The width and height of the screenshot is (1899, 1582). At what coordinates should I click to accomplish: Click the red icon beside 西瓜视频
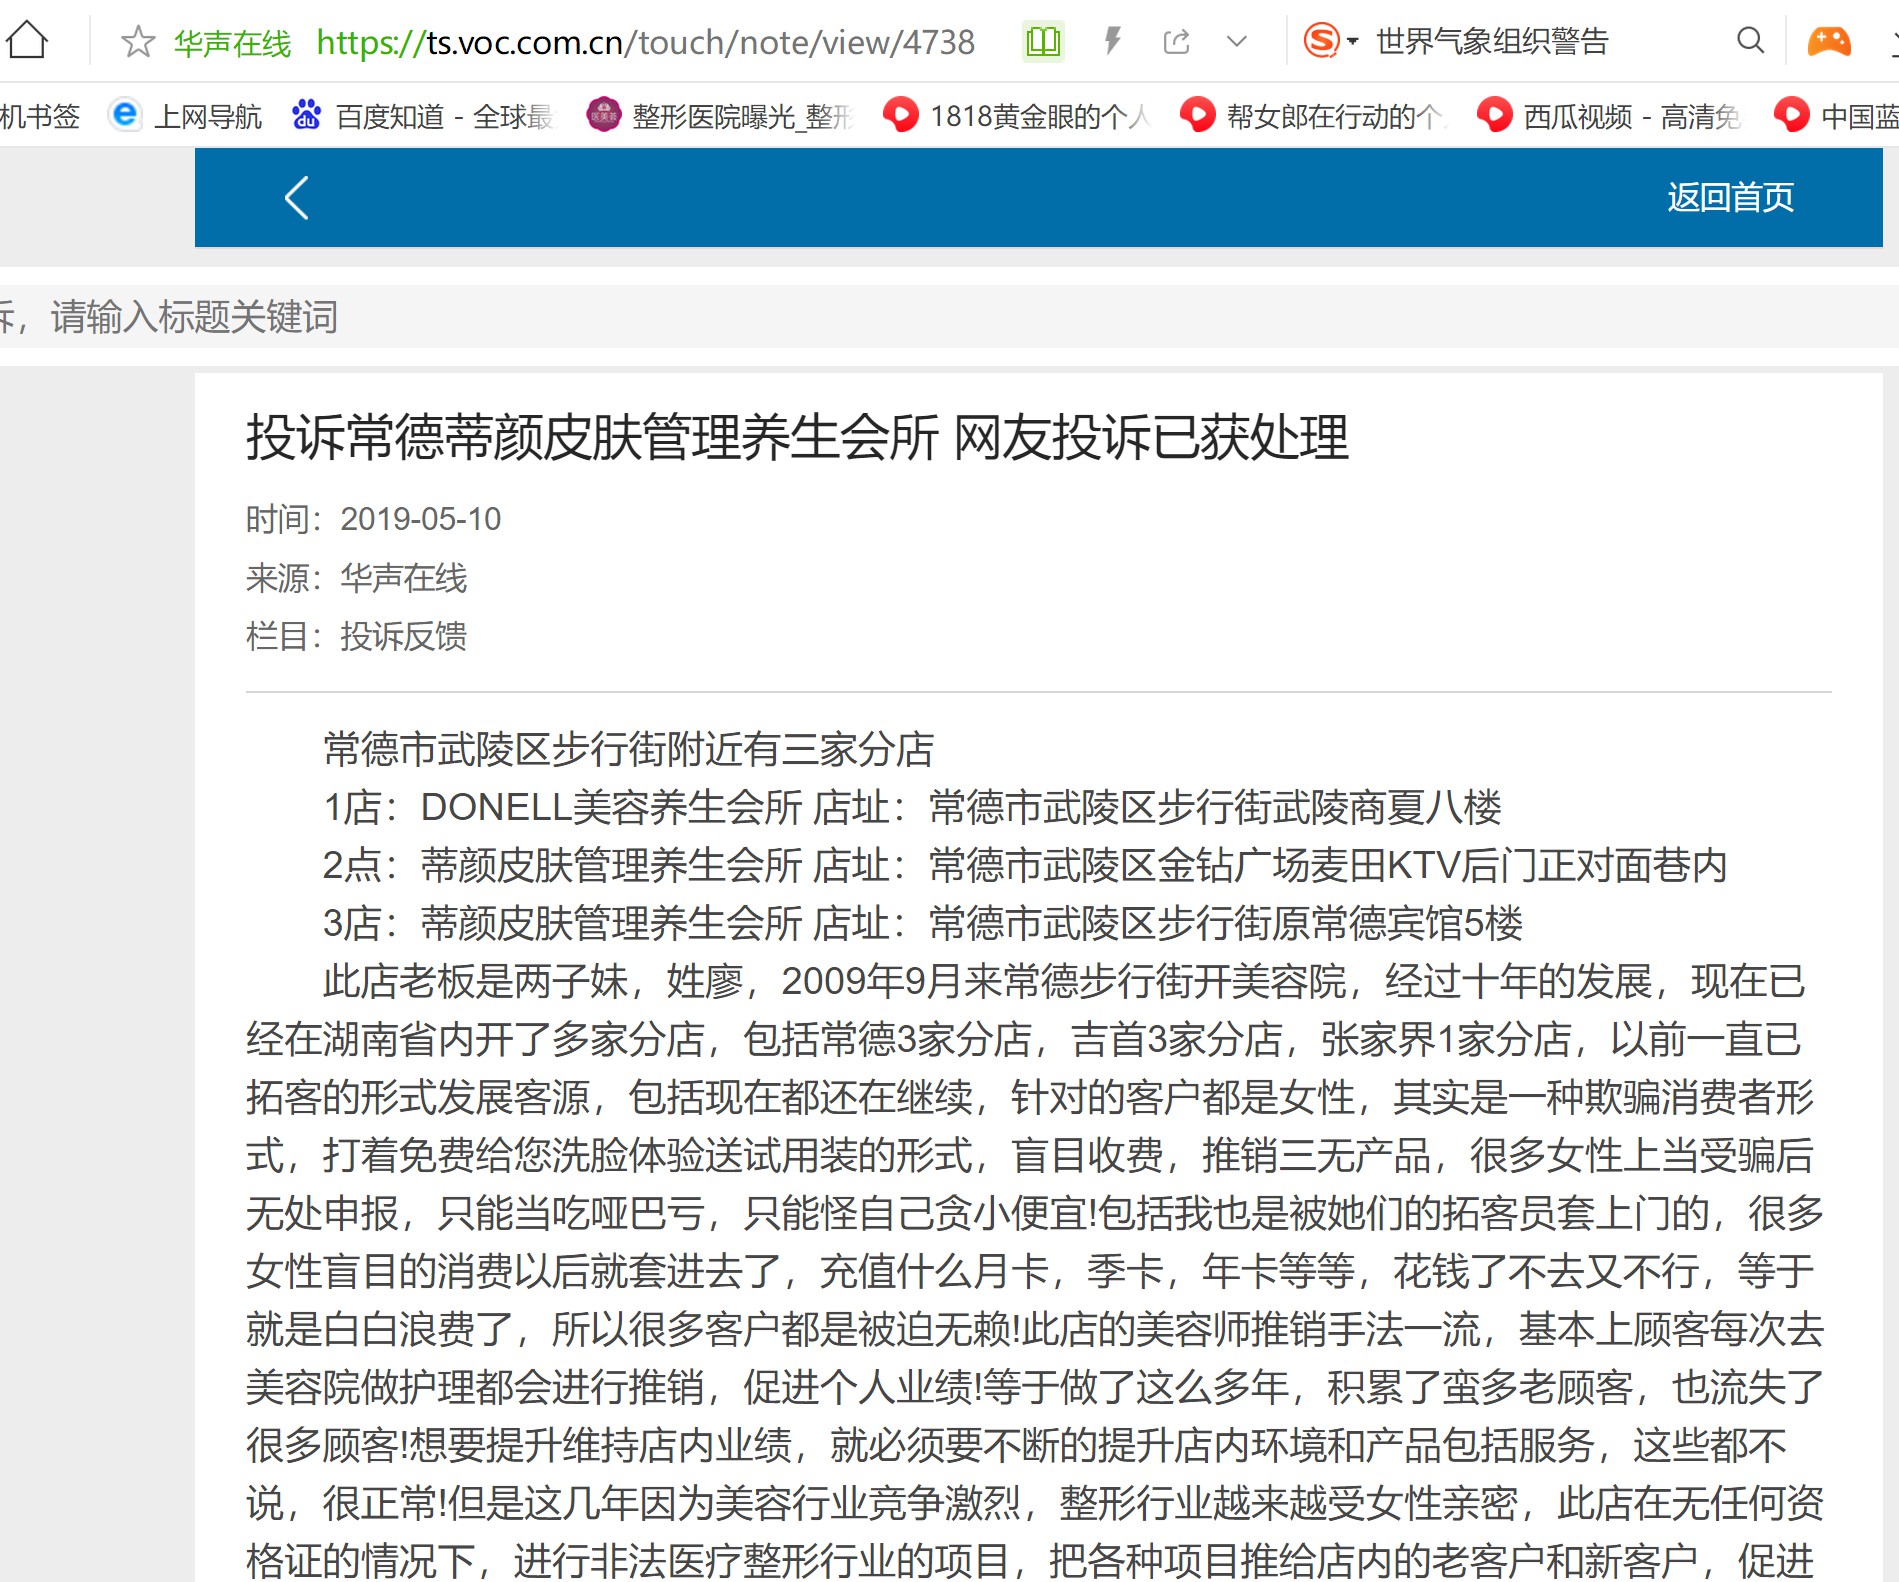point(1495,115)
